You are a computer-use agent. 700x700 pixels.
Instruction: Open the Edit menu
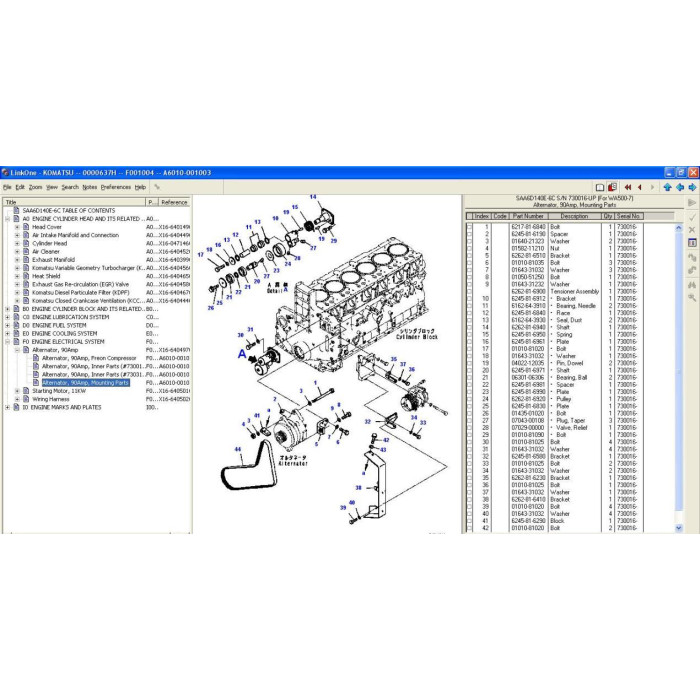(20, 187)
